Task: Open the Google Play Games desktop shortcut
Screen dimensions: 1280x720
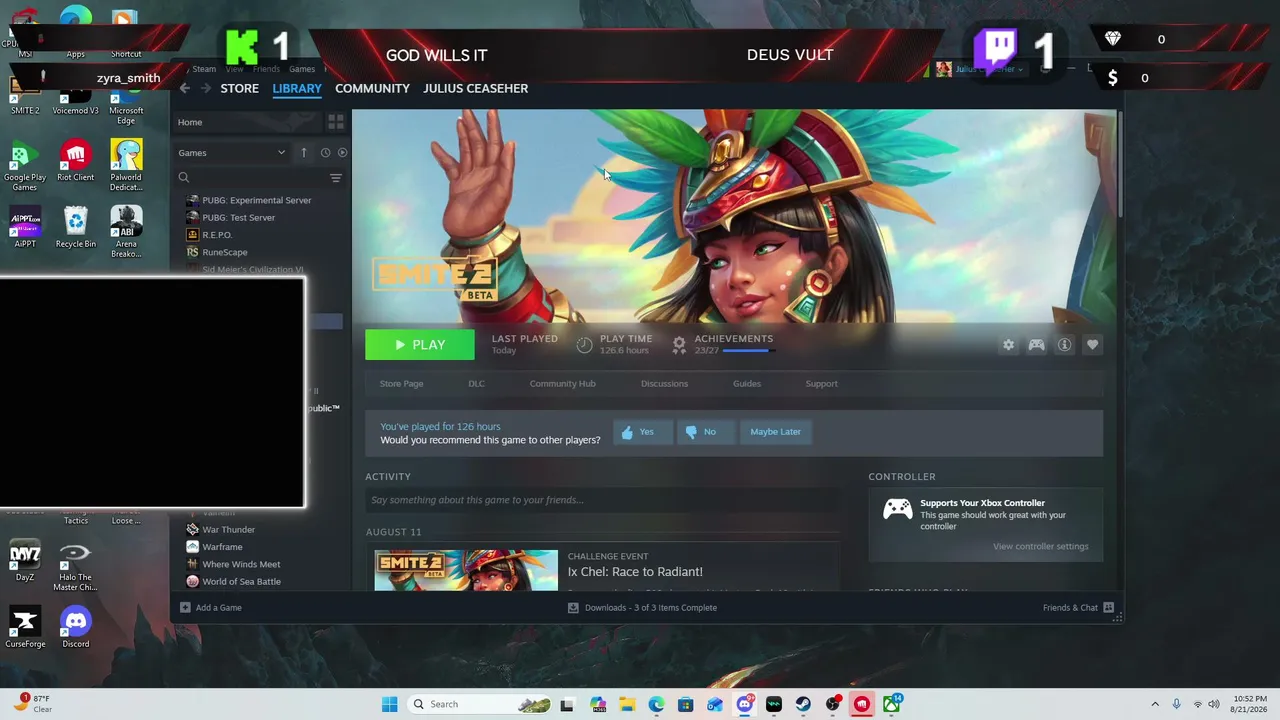Action: pyautogui.click(x=25, y=166)
